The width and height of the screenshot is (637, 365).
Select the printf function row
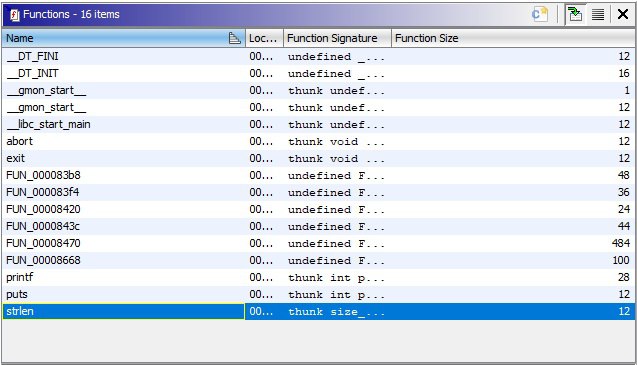pos(318,277)
